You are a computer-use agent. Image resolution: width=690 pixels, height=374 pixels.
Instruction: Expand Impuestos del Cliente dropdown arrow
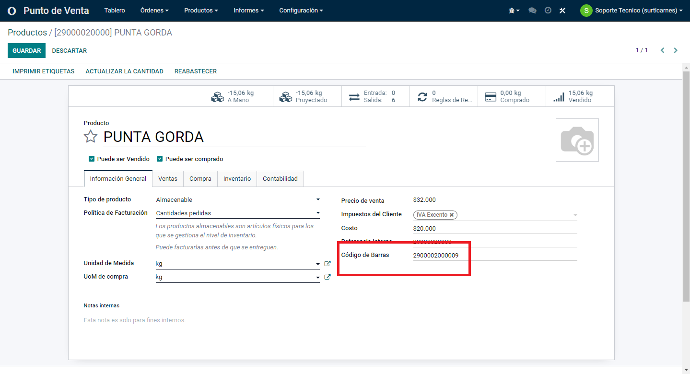(575, 215)
